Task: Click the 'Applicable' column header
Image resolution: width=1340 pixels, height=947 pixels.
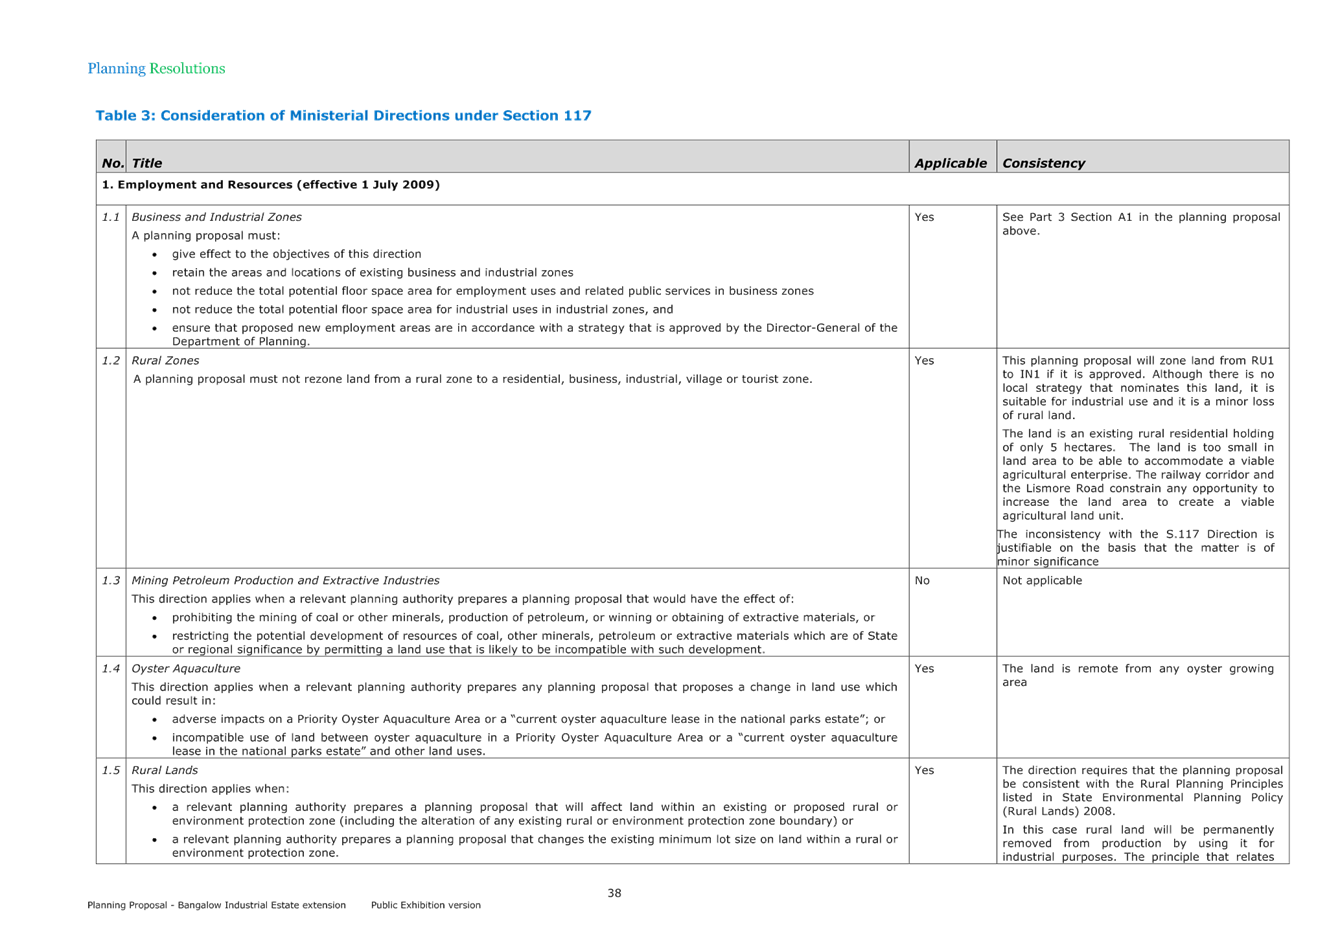Action: (950, 163)
